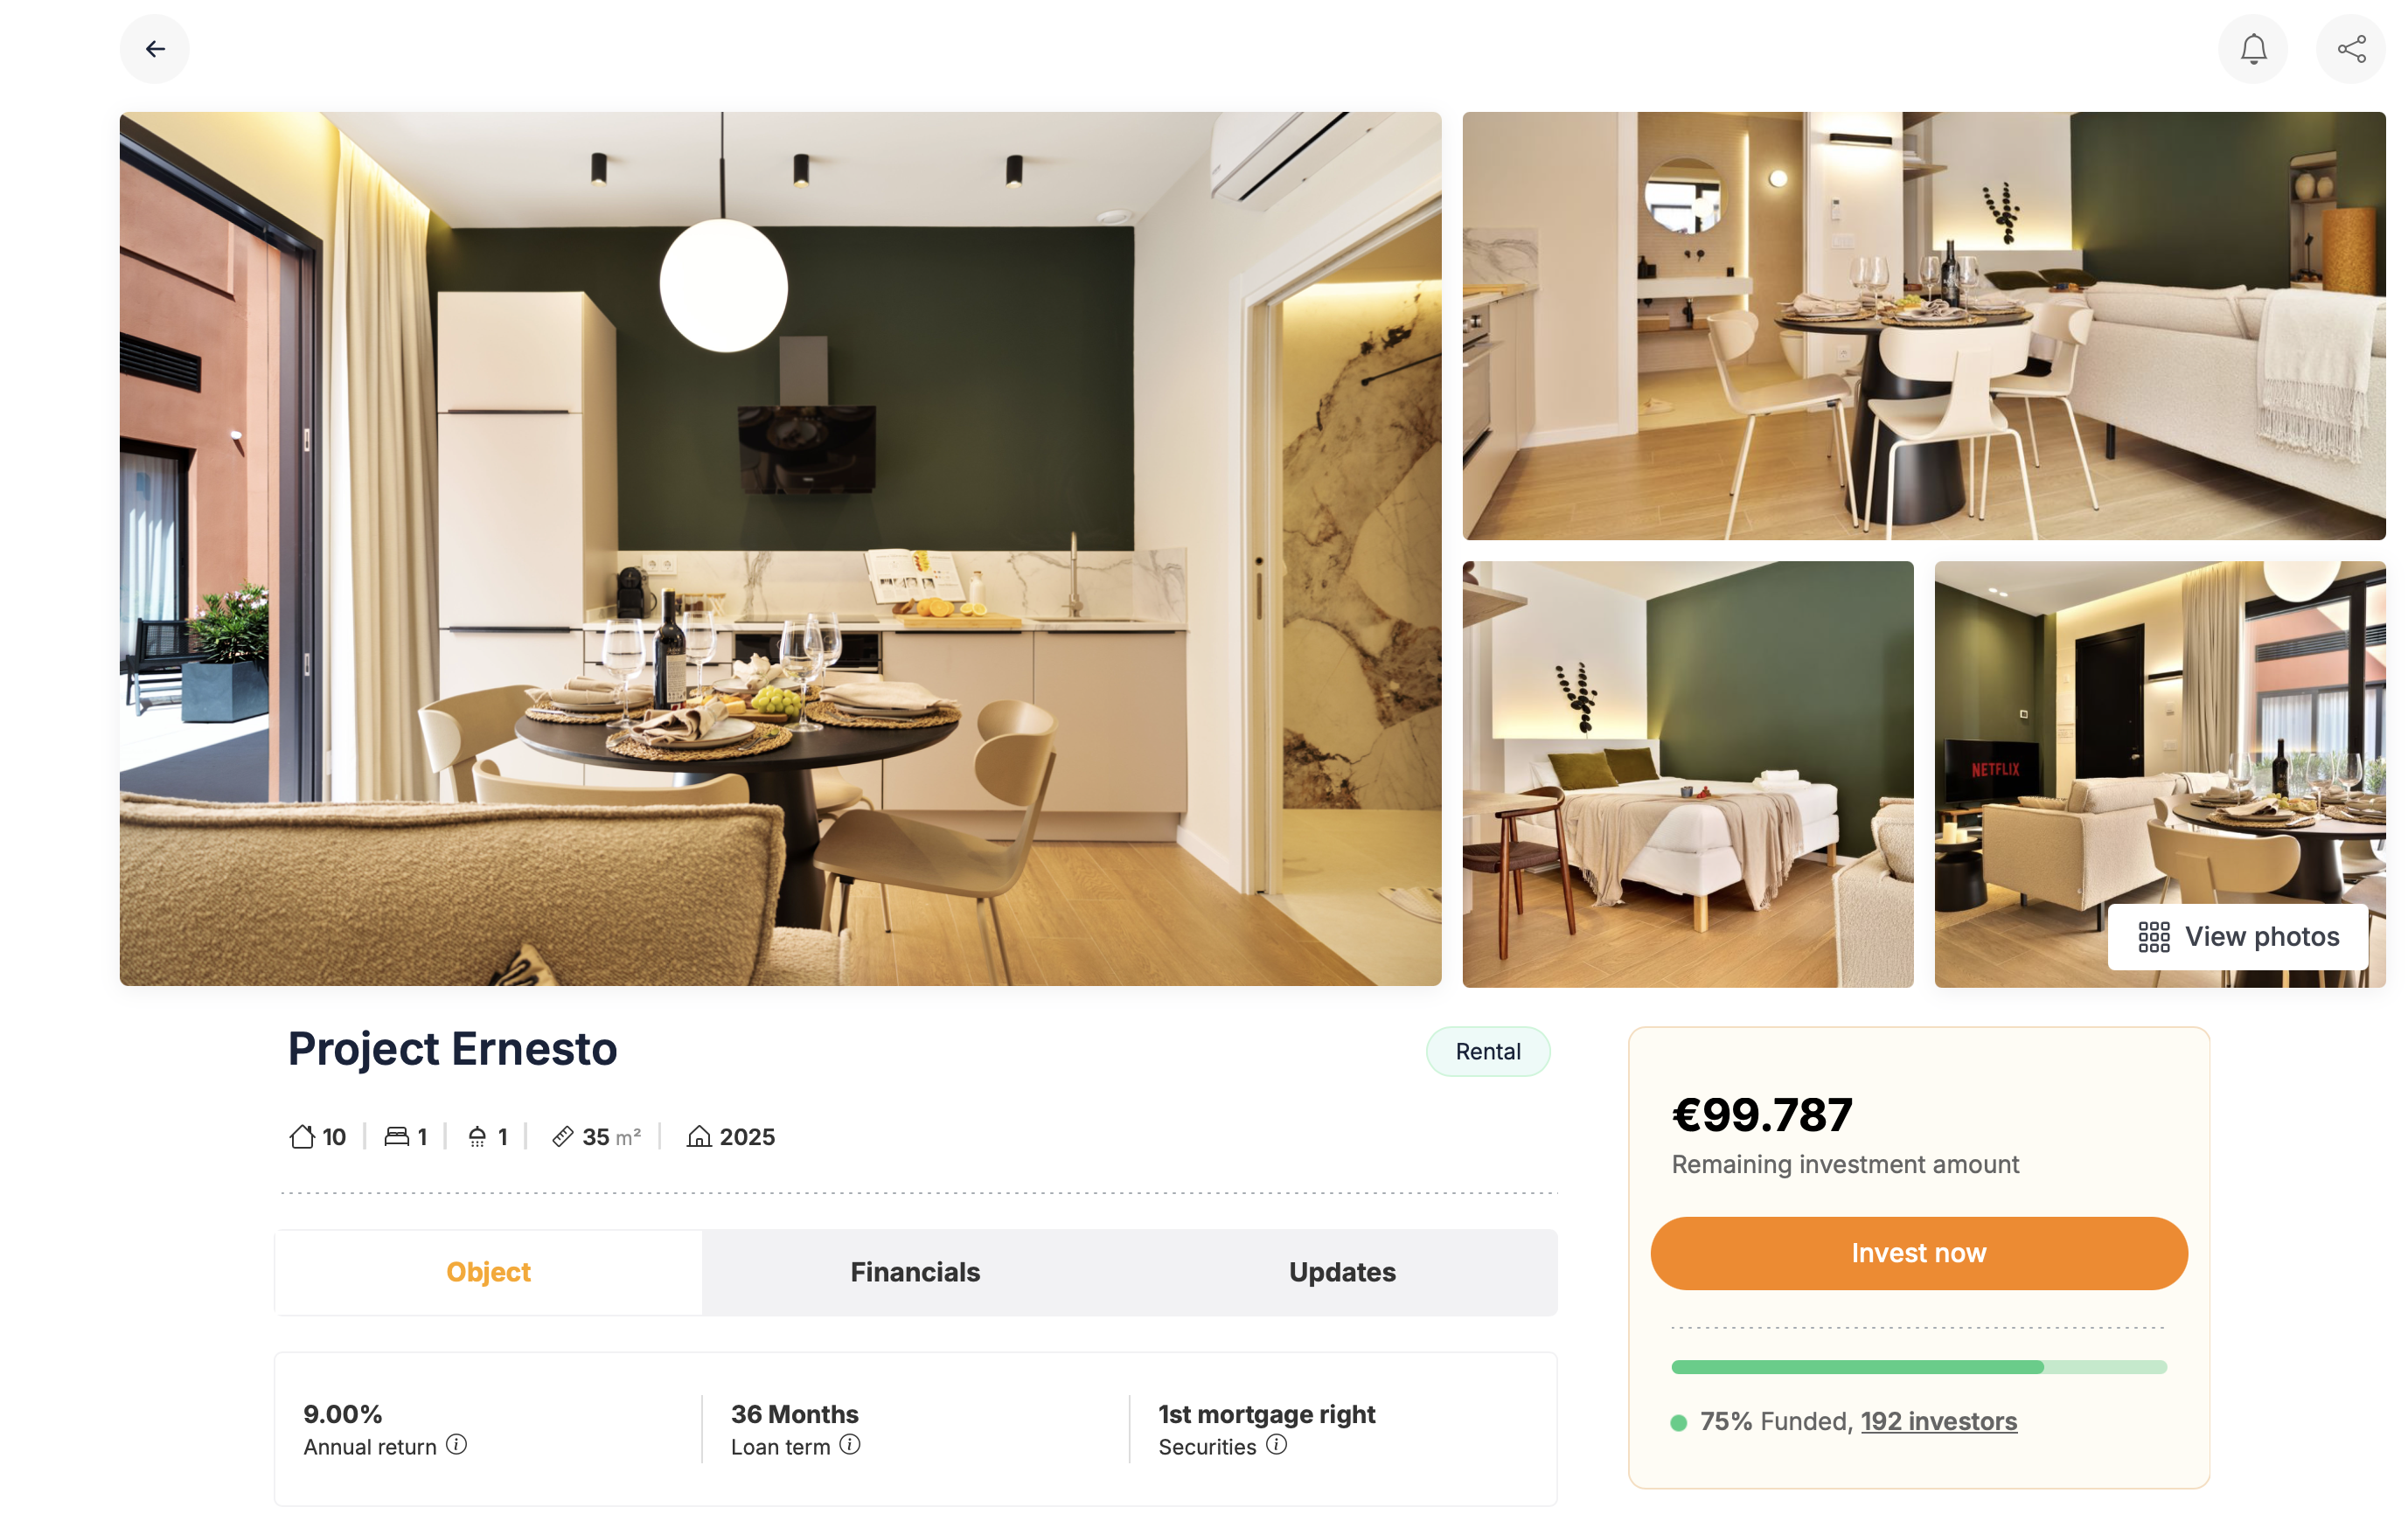Click the Annual return info icon

coord(457,1445)
